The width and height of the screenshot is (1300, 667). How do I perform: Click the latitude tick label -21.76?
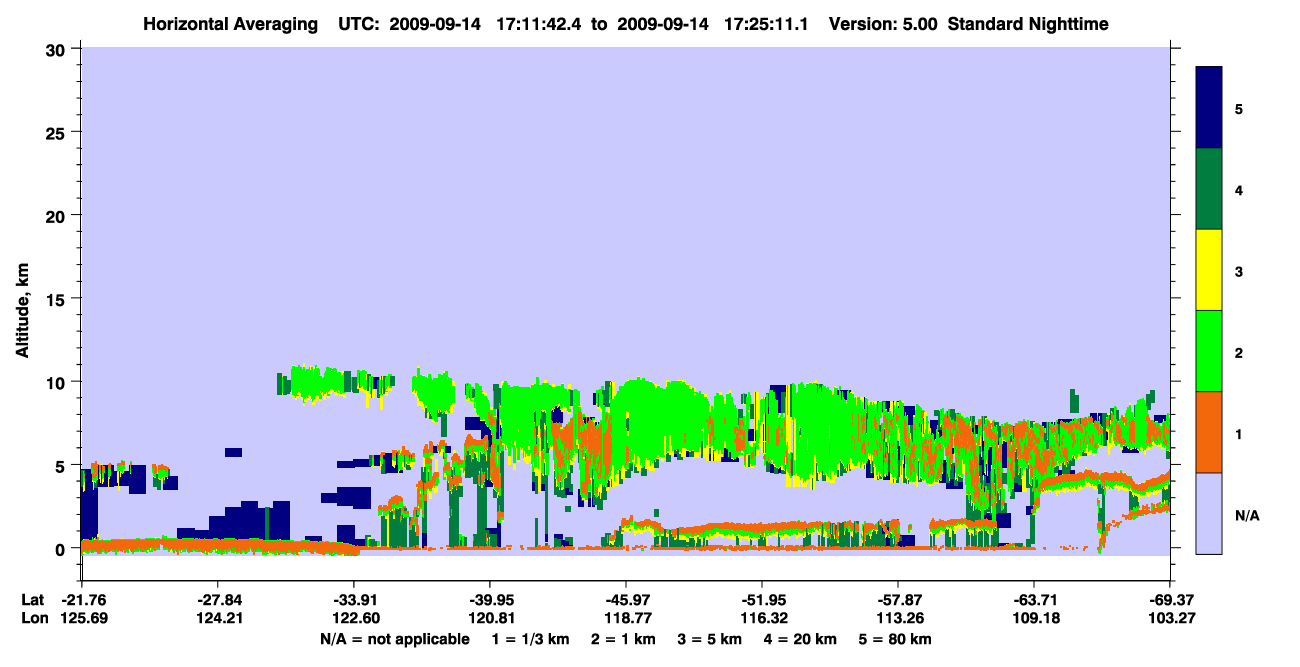[x=82, y=600]
